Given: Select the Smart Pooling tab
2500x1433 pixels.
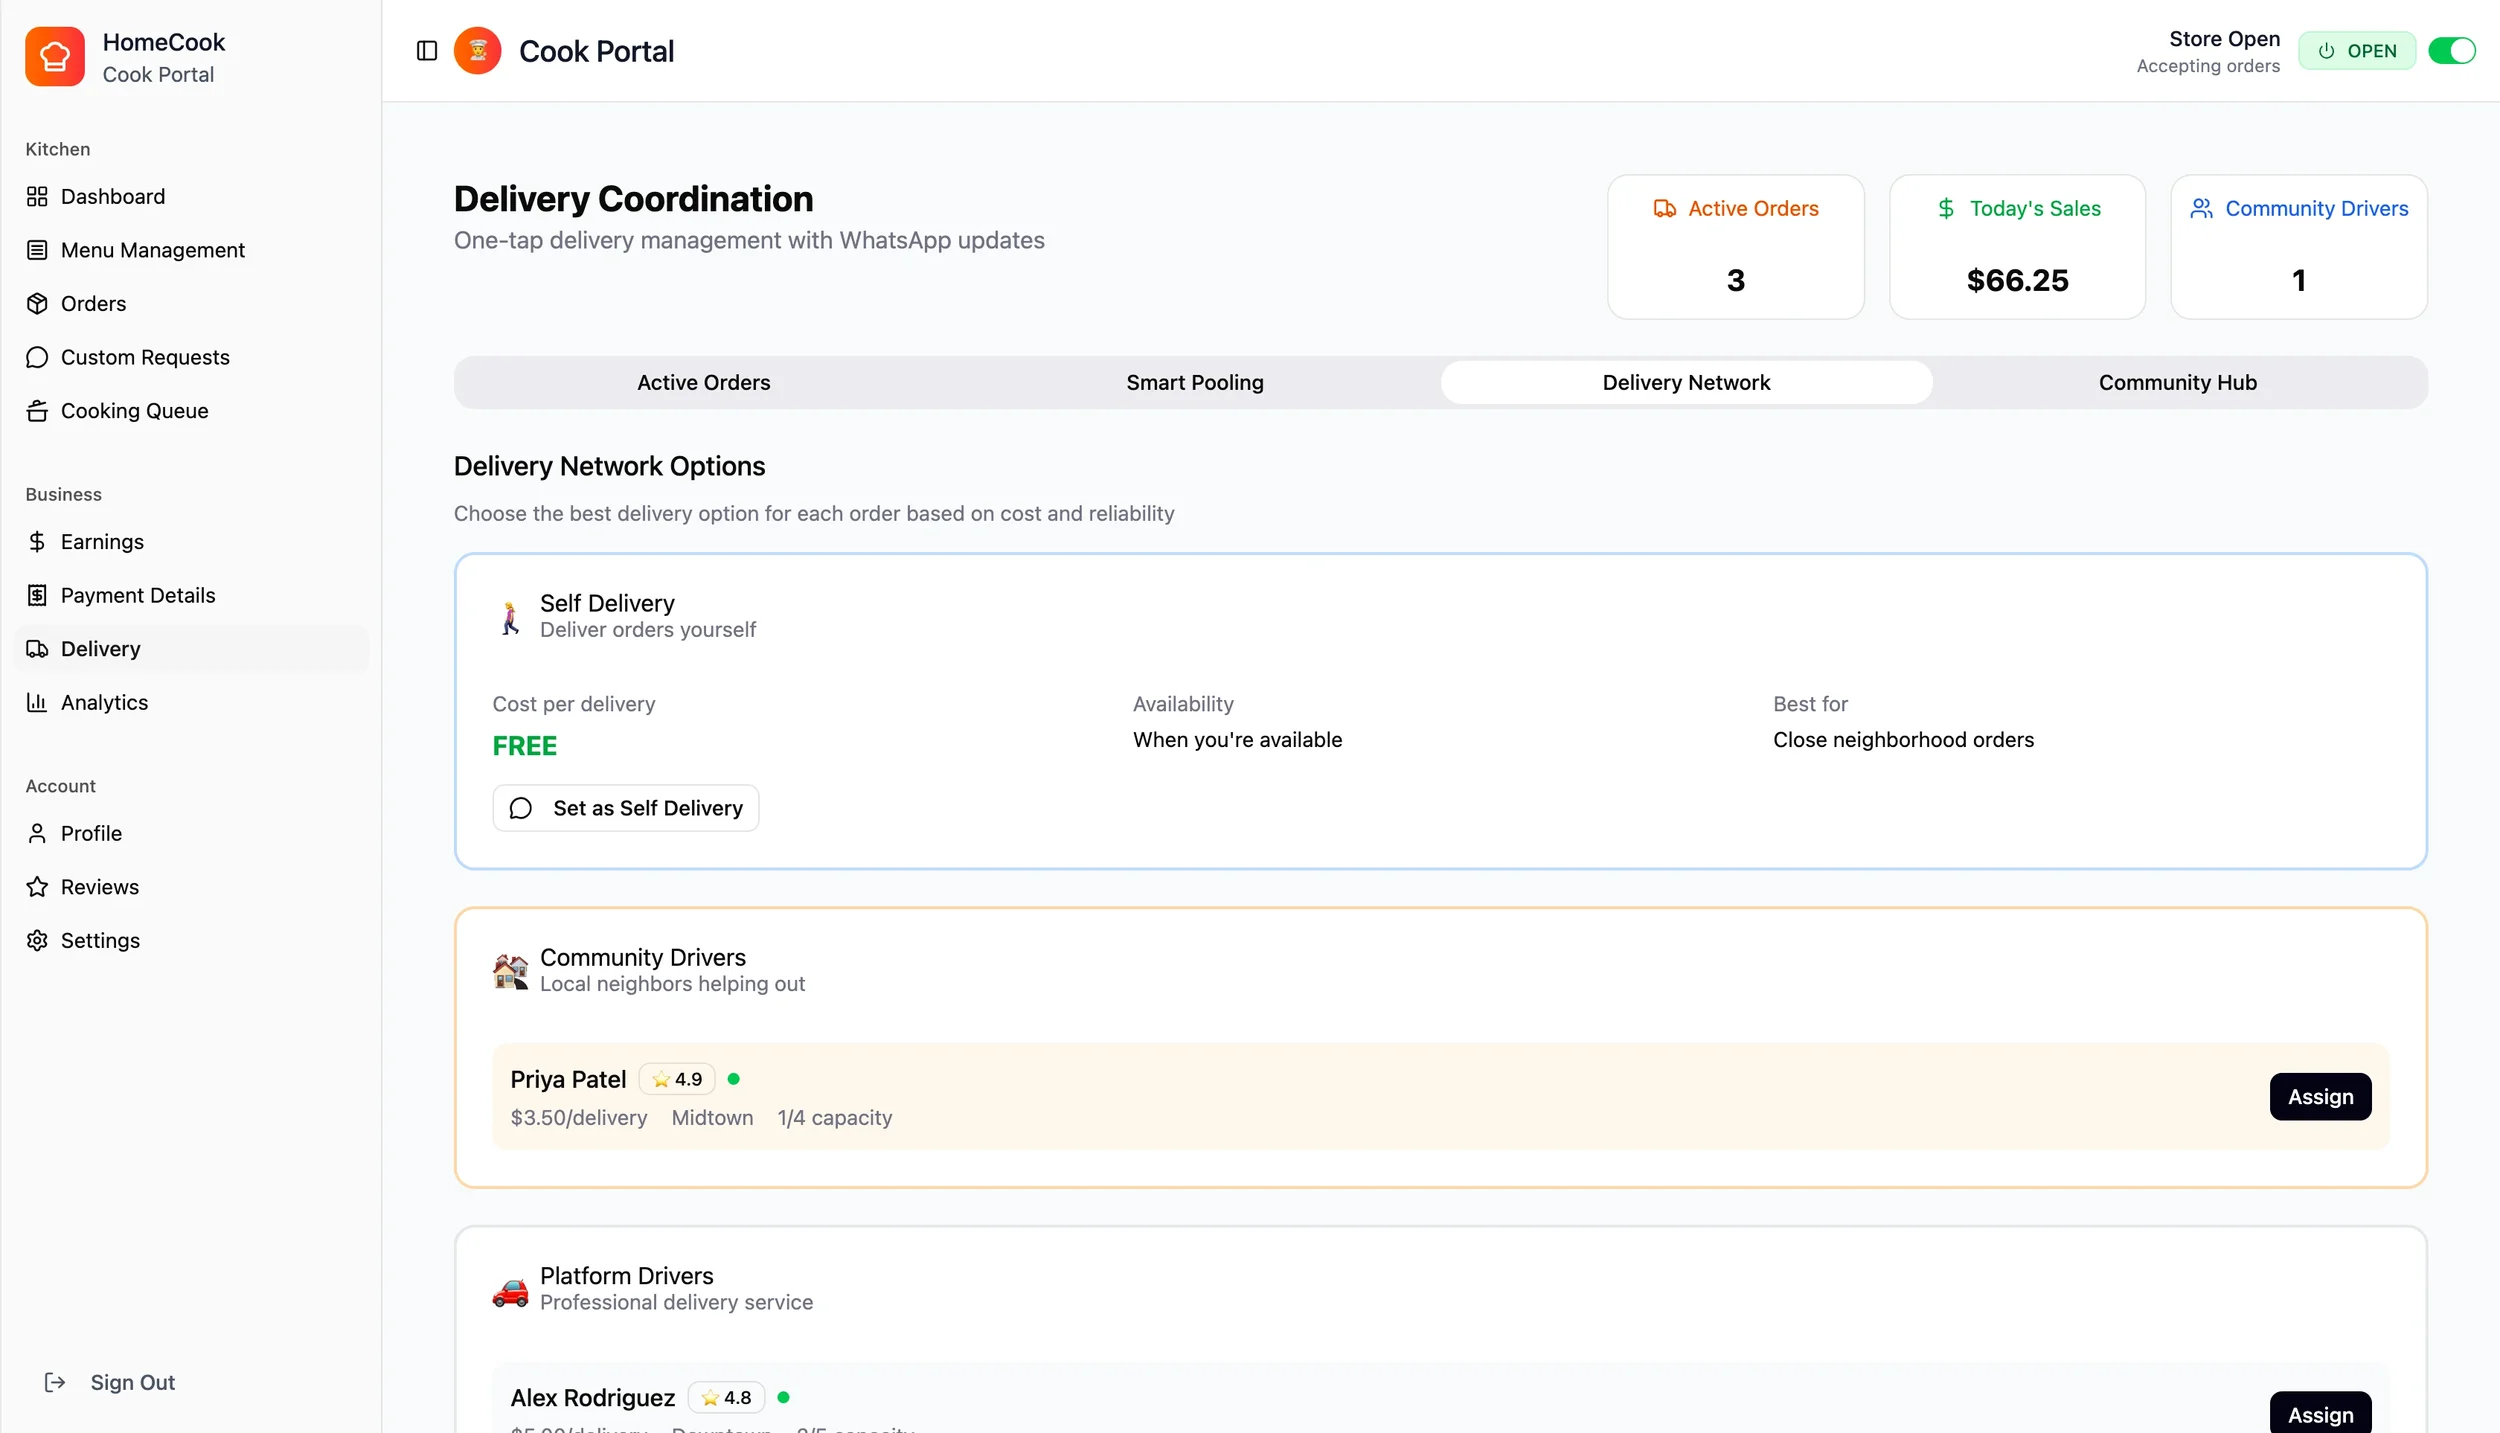Looking at the screenshot, I should (x=1194, y=383).
